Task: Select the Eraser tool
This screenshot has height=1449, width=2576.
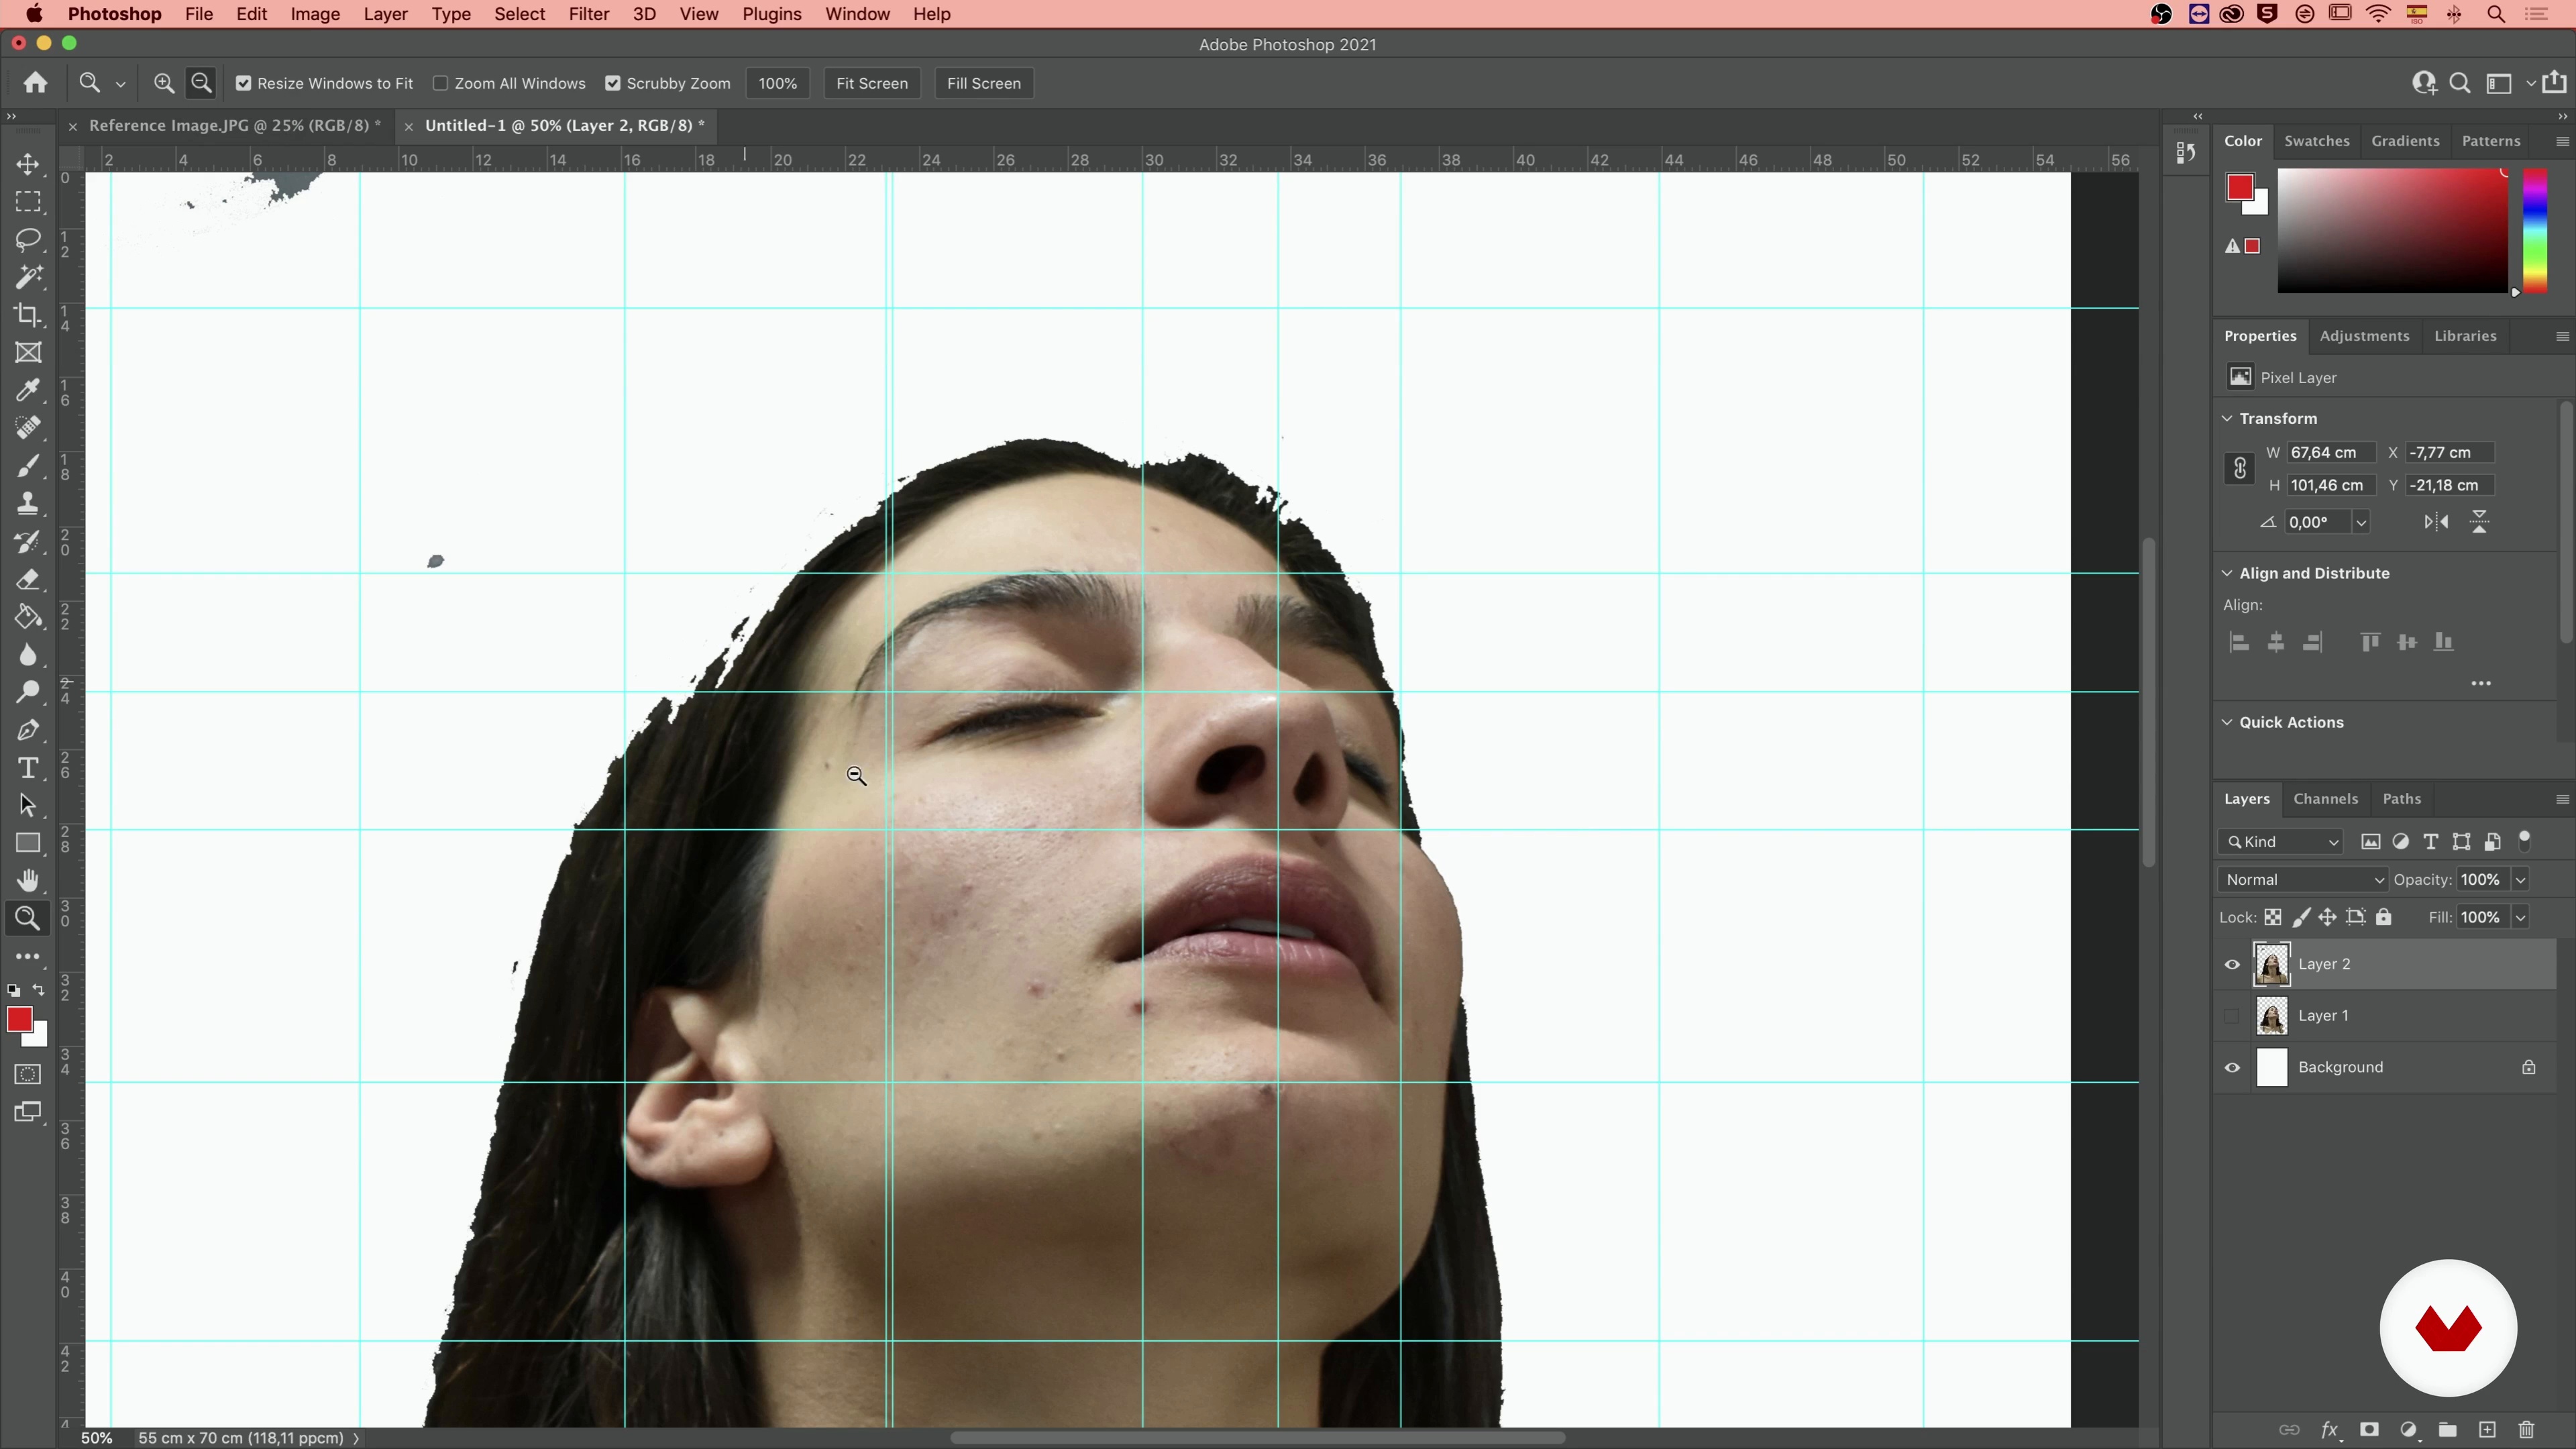Action: coord(28,579)
